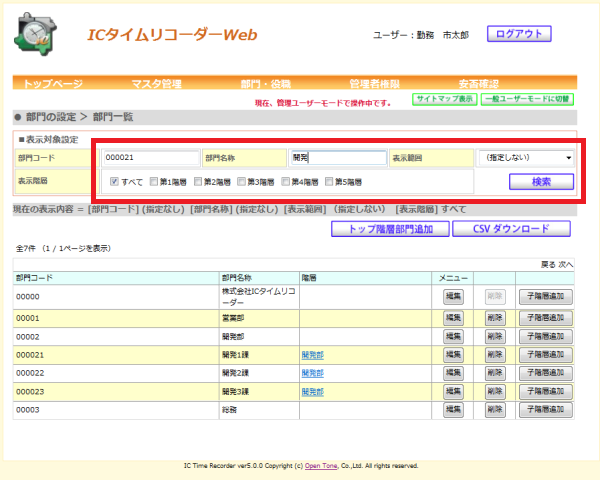The image size is (600, 480).
Task: Click トップ階層部門追加 button
Action: [390, 229]
